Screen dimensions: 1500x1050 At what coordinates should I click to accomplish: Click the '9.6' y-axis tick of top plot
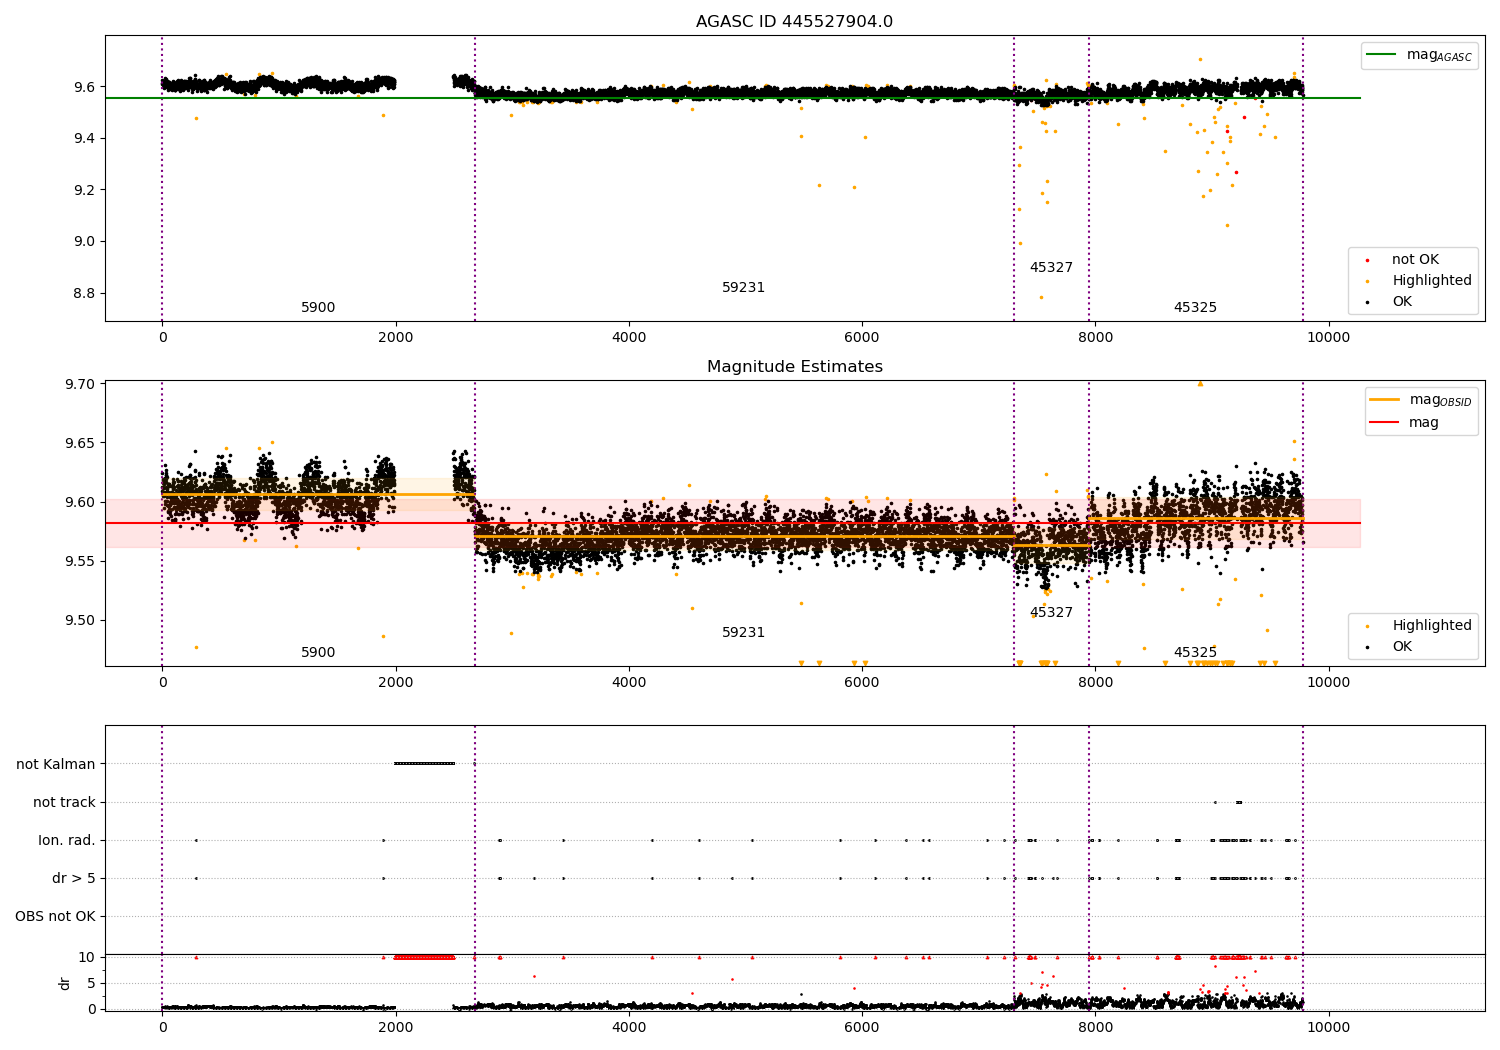(84, 87)
